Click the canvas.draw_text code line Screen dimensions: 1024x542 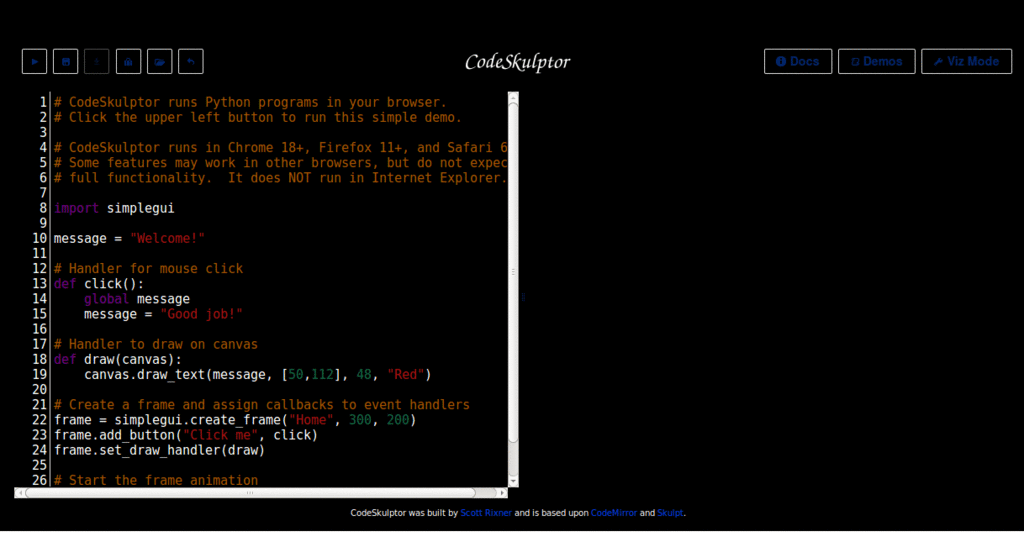[258, 375]
